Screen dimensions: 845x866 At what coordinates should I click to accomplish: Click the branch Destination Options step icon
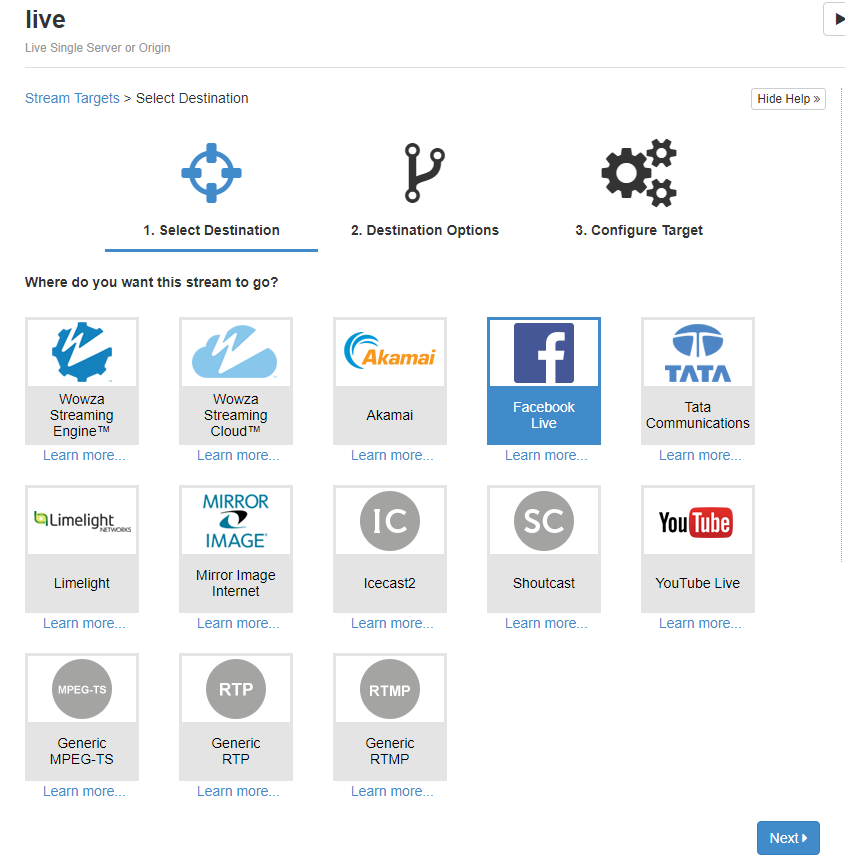[424, 173]
